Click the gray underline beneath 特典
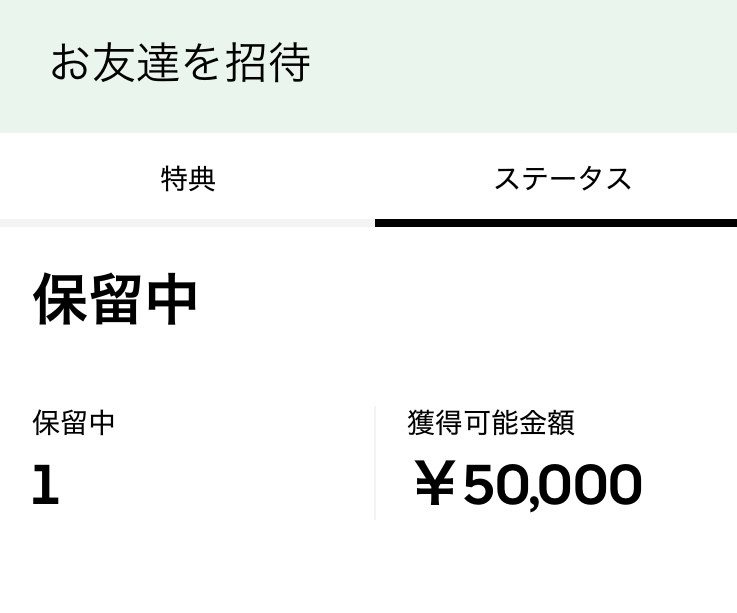737x613 pixels. [x=188, y=223]
